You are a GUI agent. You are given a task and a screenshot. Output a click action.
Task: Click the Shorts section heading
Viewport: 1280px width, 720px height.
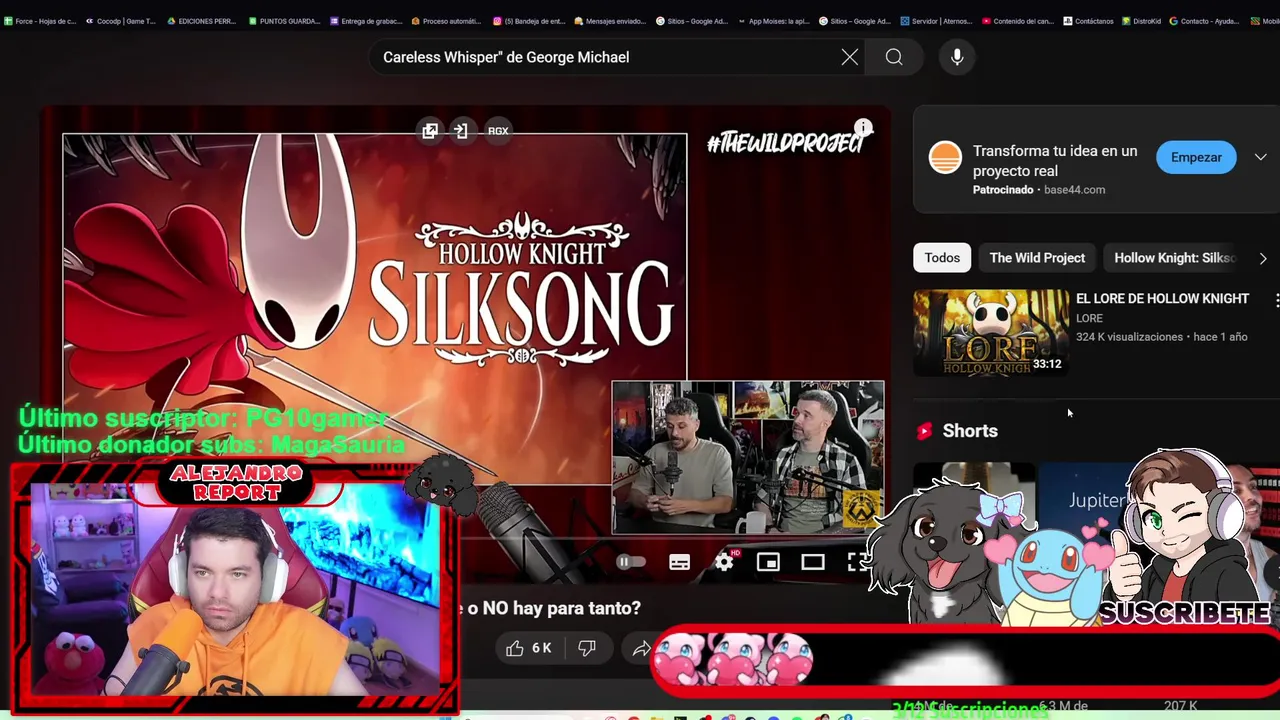[970, 431]
